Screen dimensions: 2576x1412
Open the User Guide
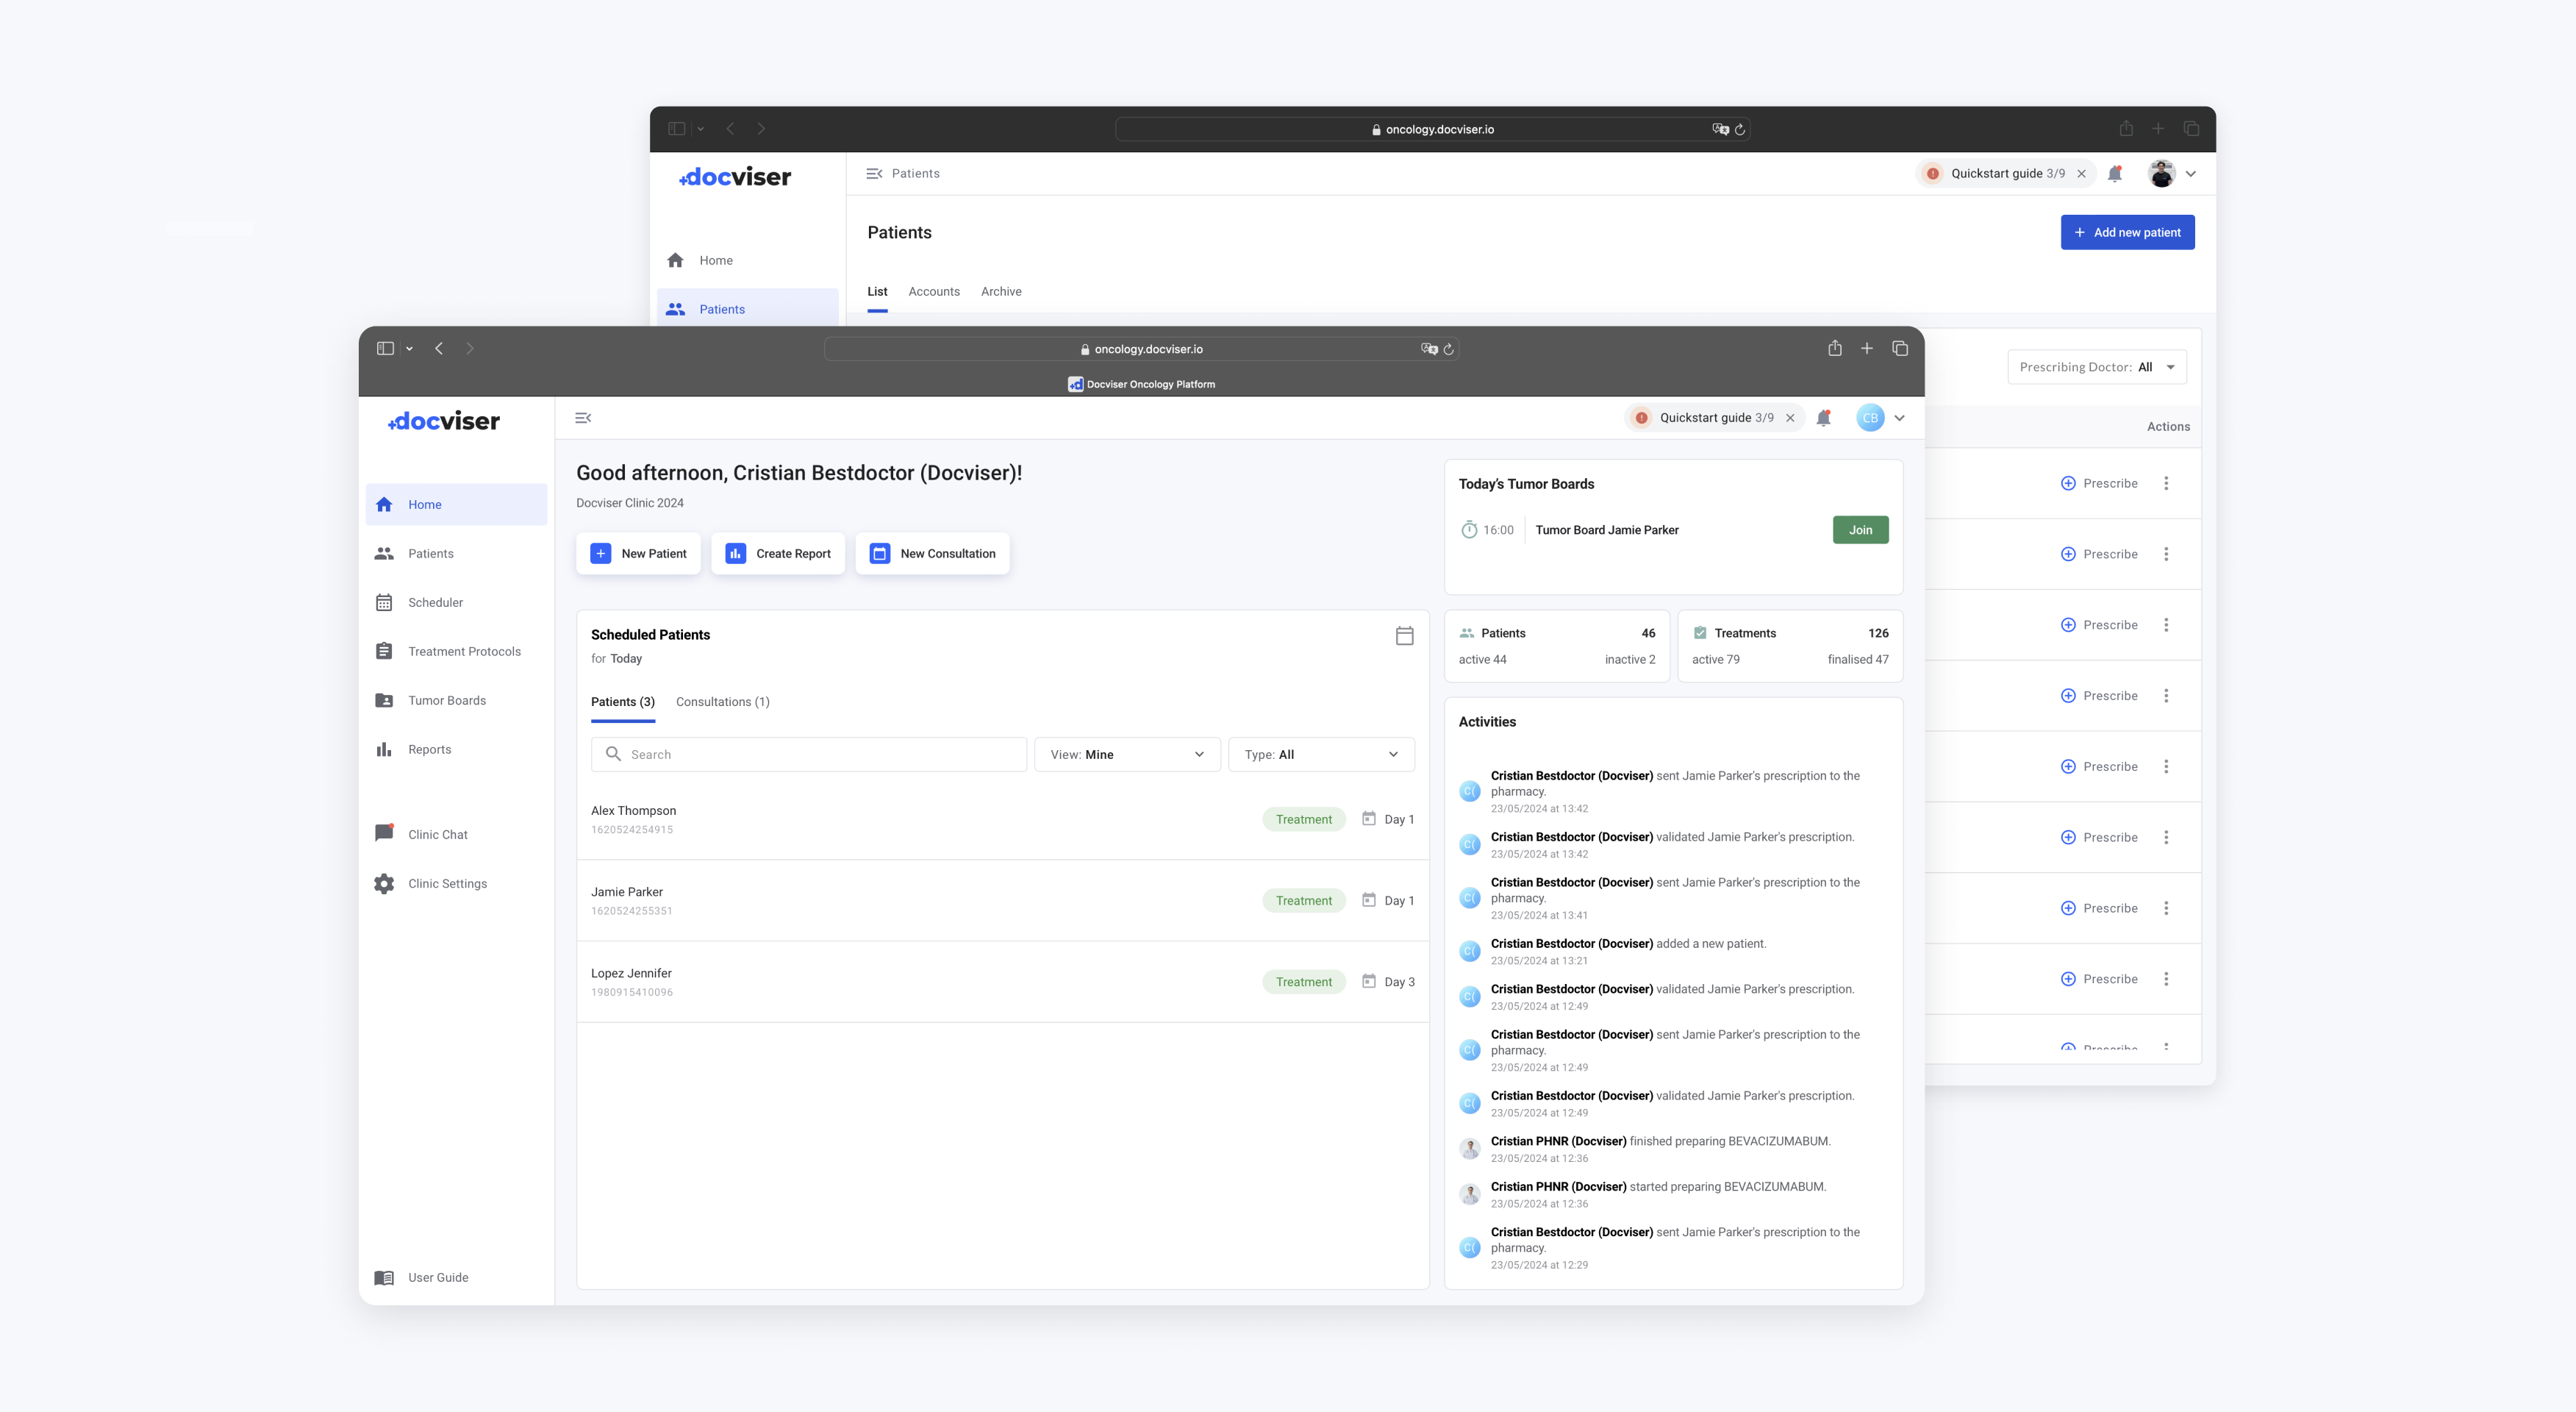[456, 1277]
